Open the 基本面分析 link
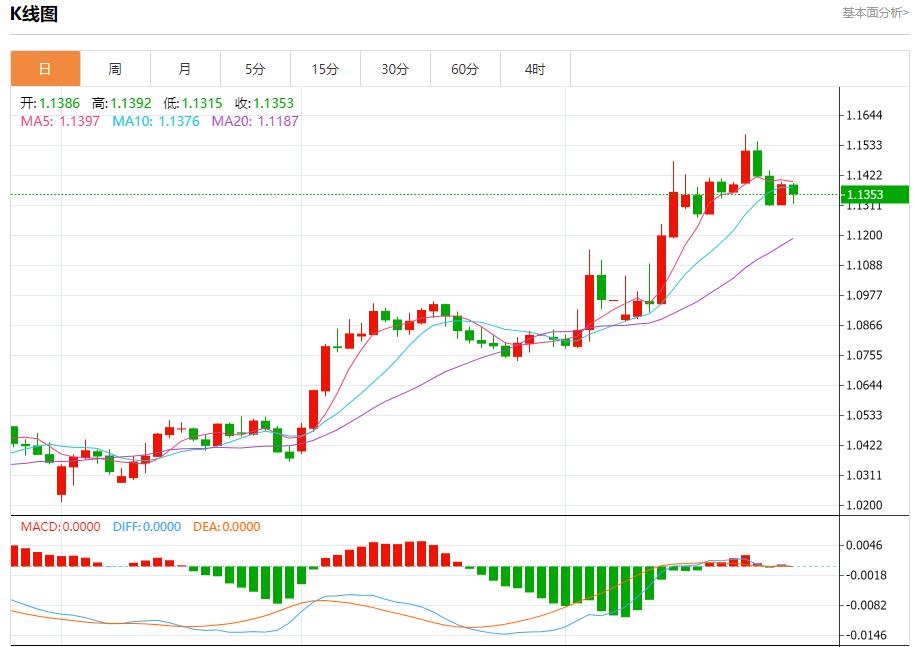The image size is (915, 647). point(875,13)
